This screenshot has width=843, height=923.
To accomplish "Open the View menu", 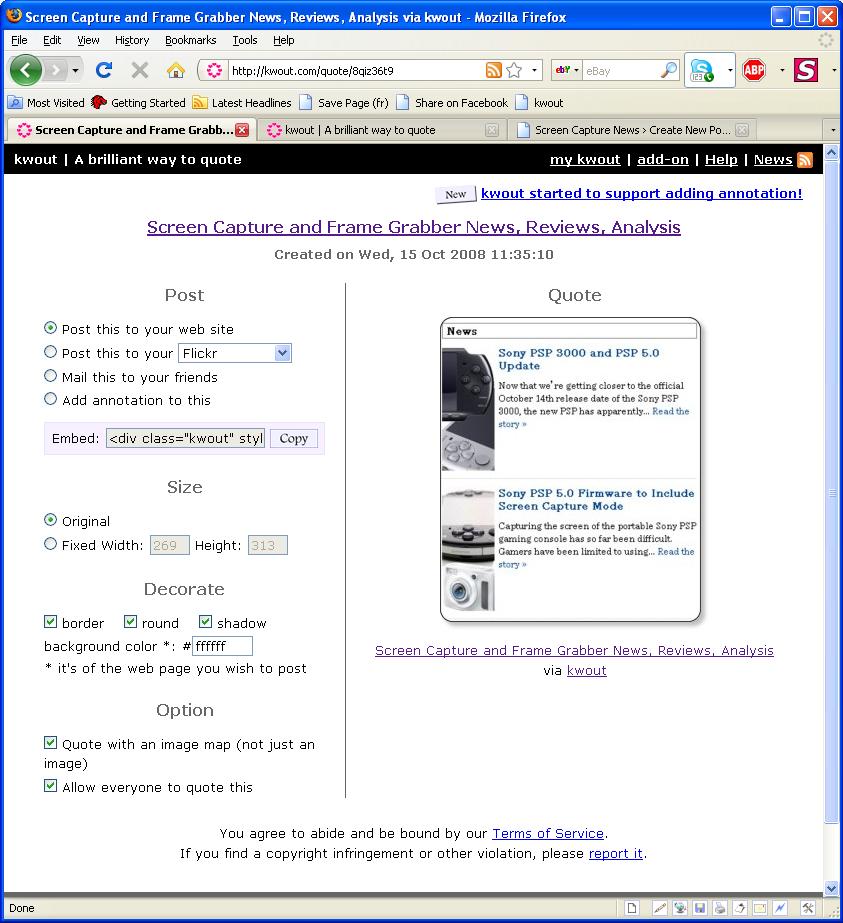I will pyautogui.click(x=88, y=40).
